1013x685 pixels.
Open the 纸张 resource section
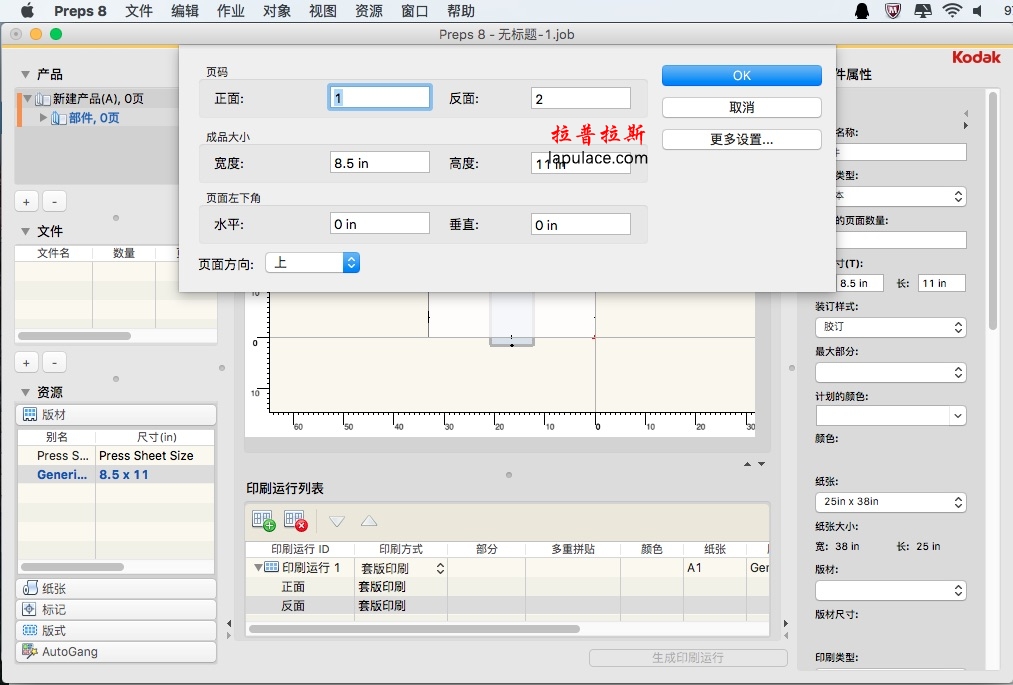[116, 589]
